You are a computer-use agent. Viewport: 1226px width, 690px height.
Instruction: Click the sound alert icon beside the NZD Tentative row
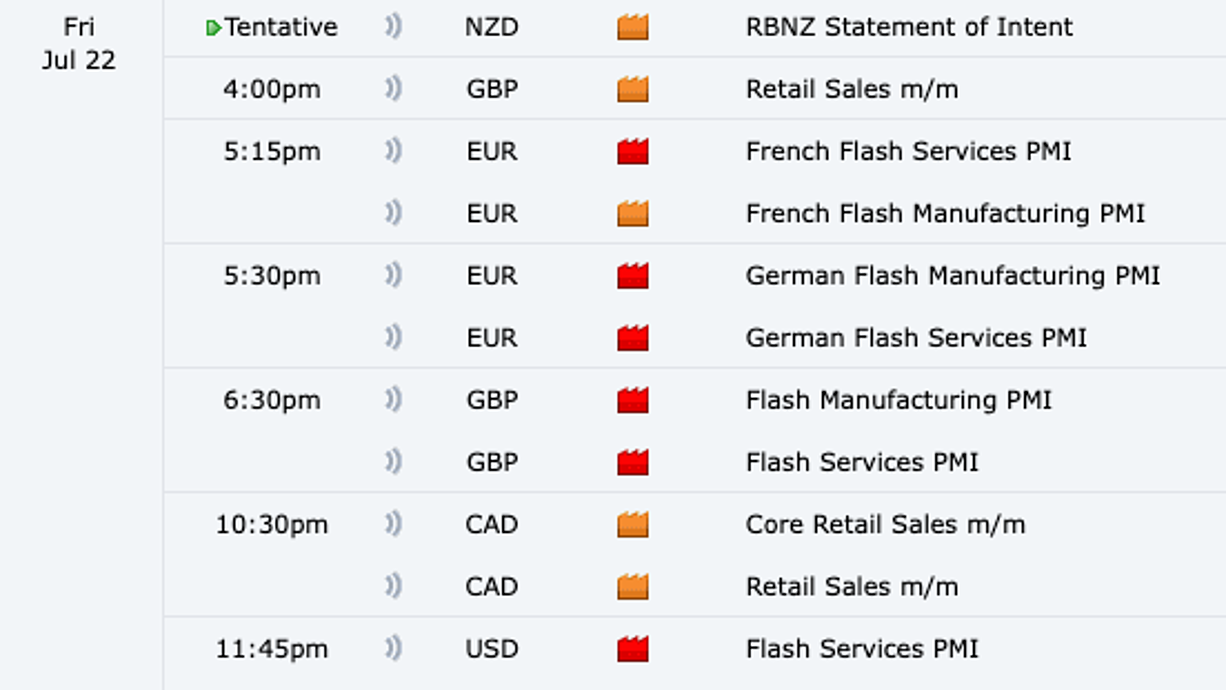[x=393, y=27]
